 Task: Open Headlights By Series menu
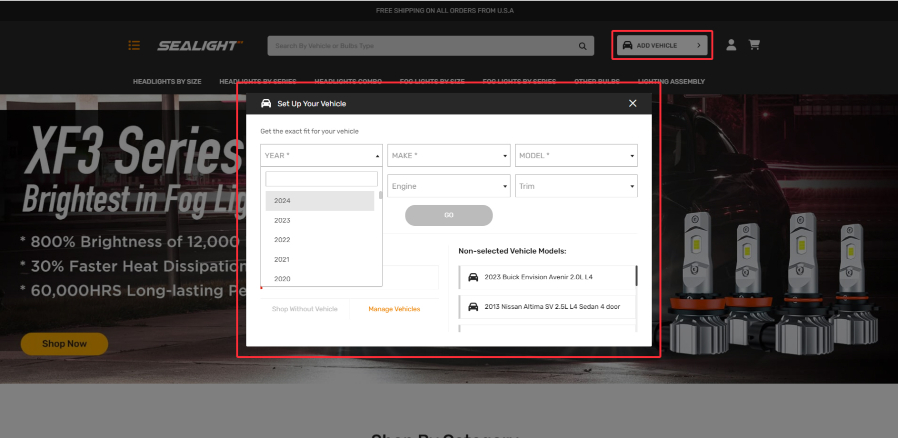click(x=258, y=82)
